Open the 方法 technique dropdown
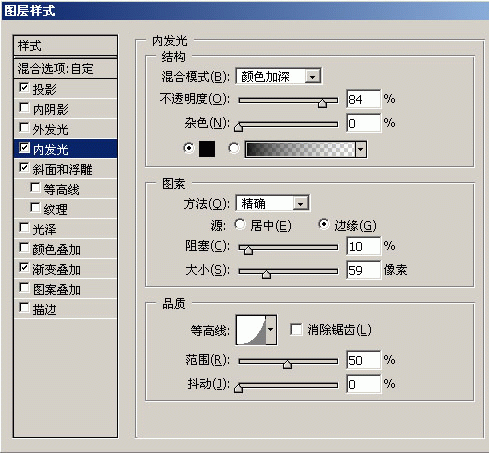Viewport: 489px width, 453px height. coord(272,203)
